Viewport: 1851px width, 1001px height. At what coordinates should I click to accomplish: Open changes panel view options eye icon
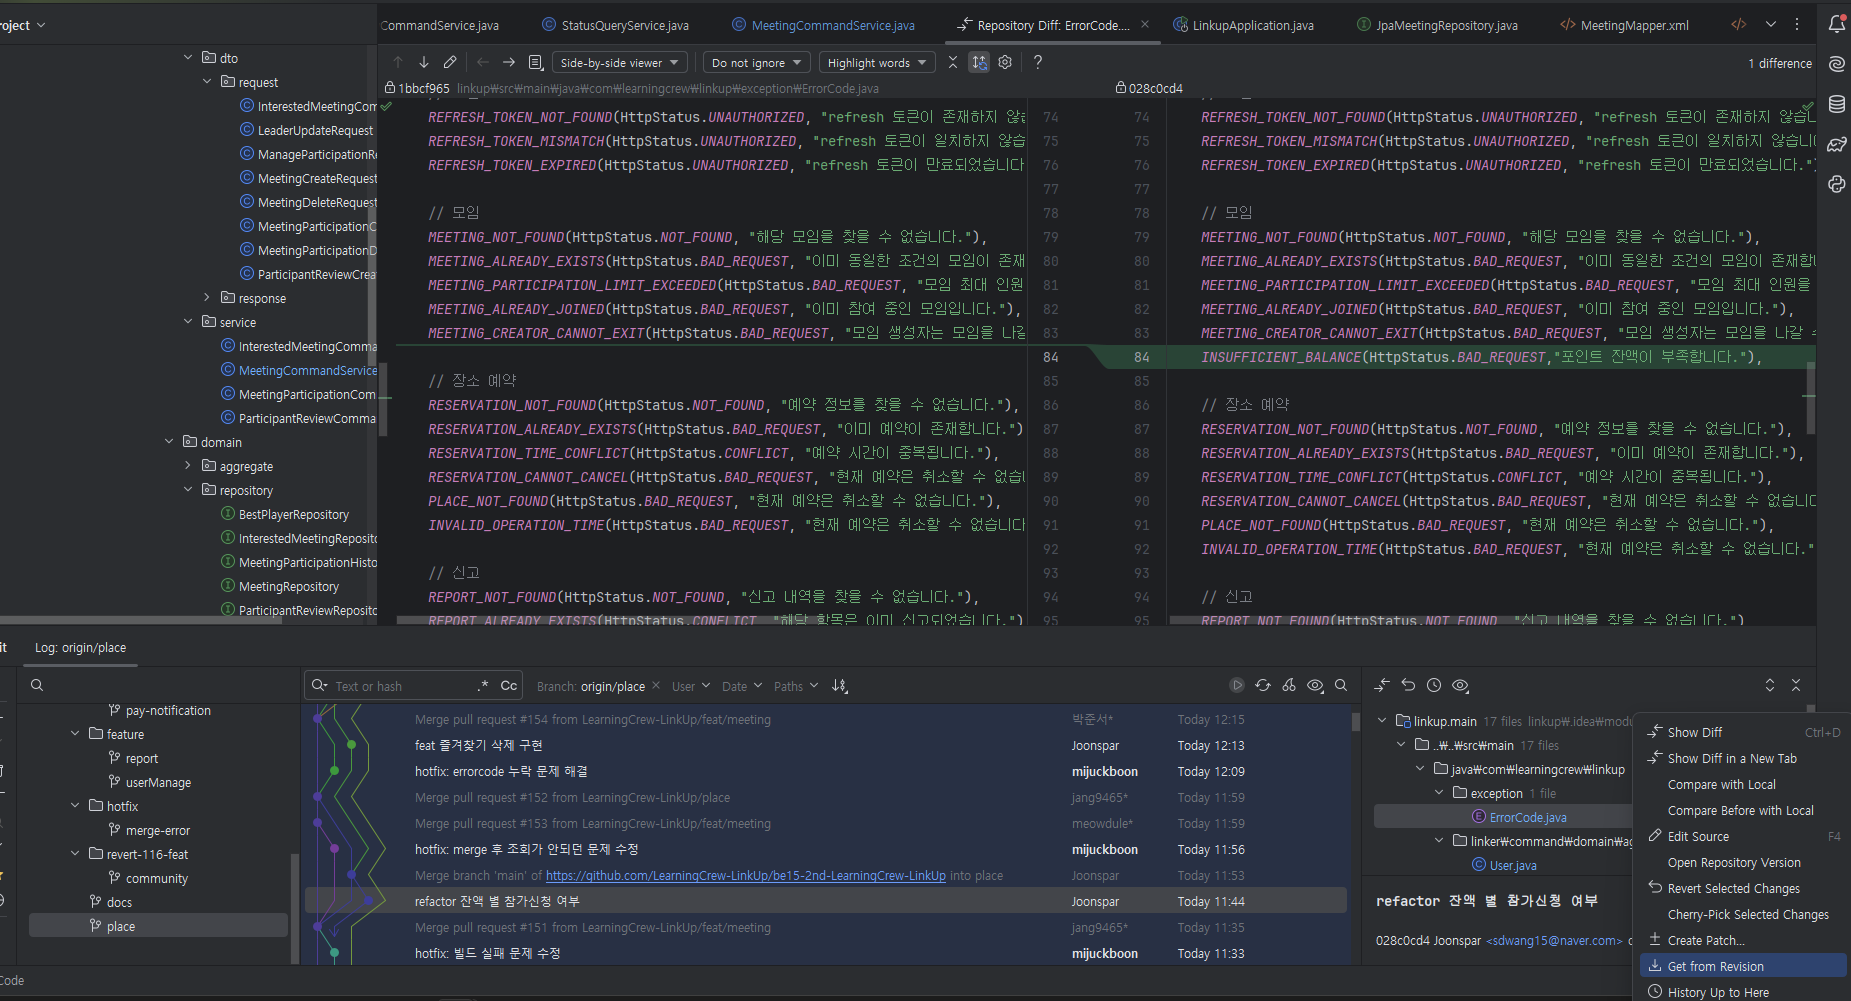(x=1460, y=685)
